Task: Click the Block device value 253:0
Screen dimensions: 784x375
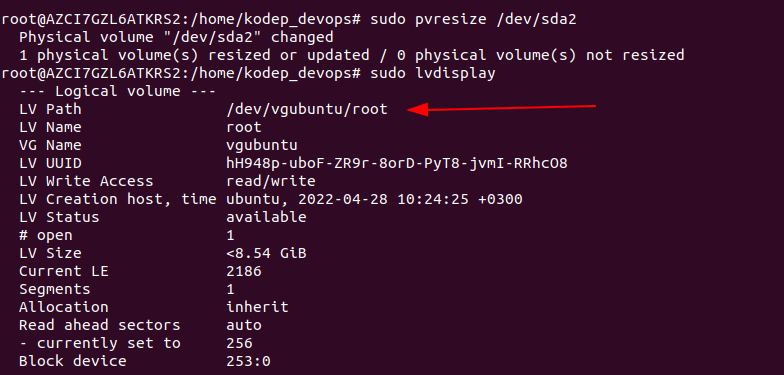Action: [248, 361]
